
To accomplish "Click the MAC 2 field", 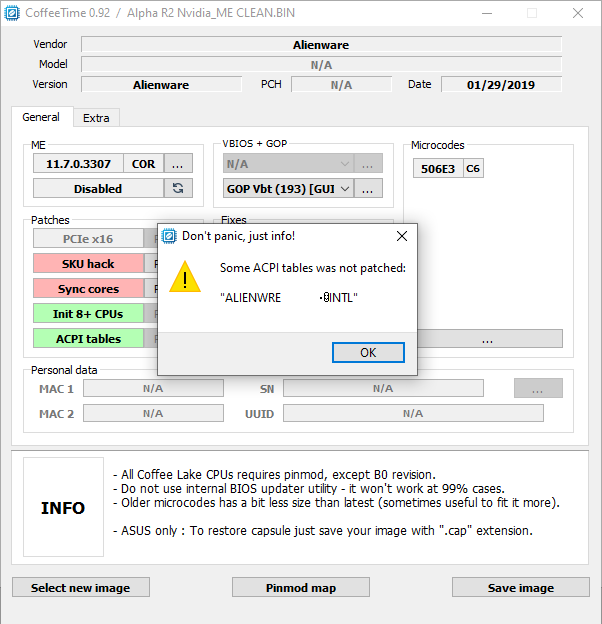I will pyautogui.click(x=153, y=413).
